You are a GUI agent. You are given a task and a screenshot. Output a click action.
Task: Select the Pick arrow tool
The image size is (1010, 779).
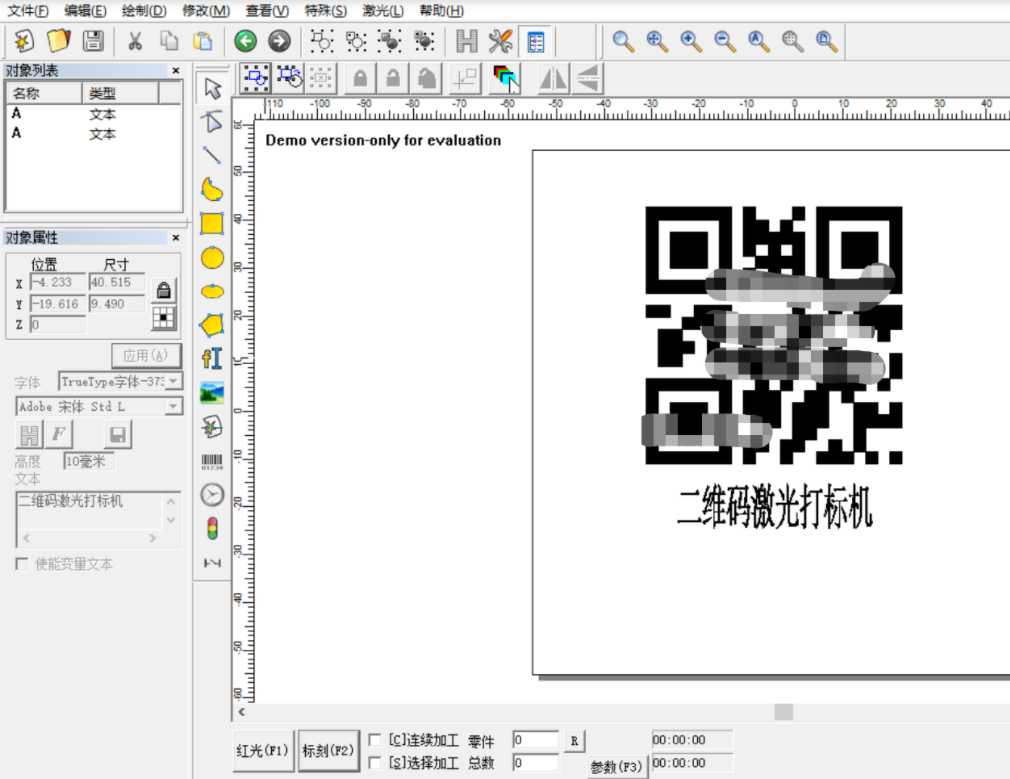213,88
